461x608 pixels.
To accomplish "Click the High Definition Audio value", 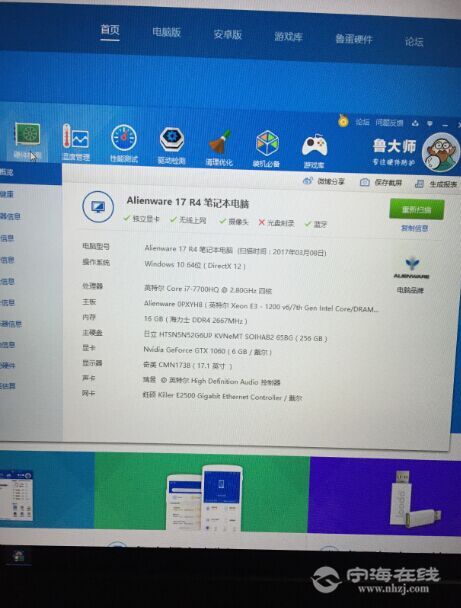I will pyautogui.click(x=211, y=381).
